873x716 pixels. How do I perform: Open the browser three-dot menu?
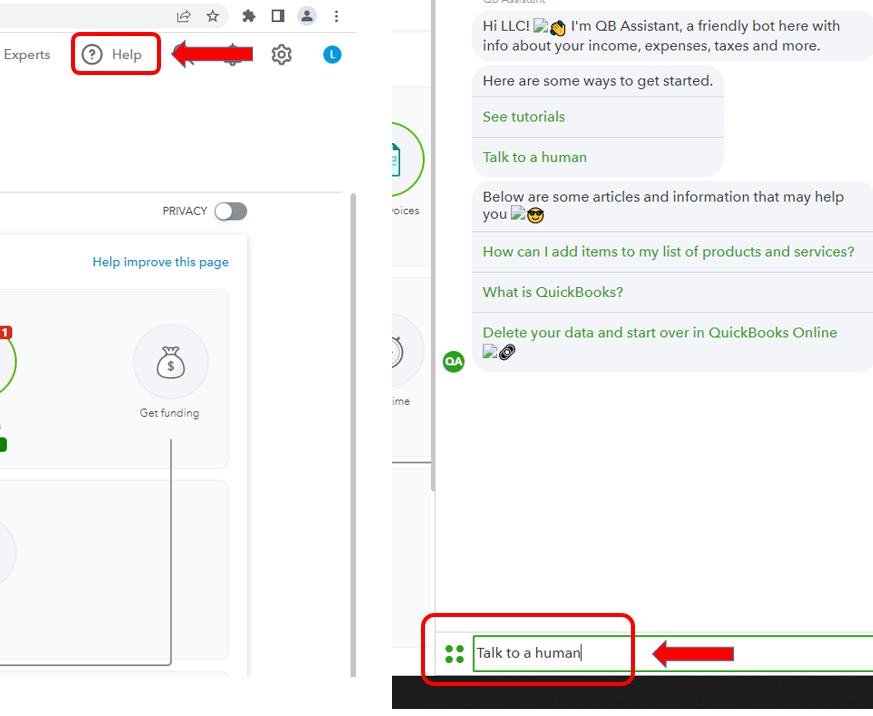click(x=337, y=16)
